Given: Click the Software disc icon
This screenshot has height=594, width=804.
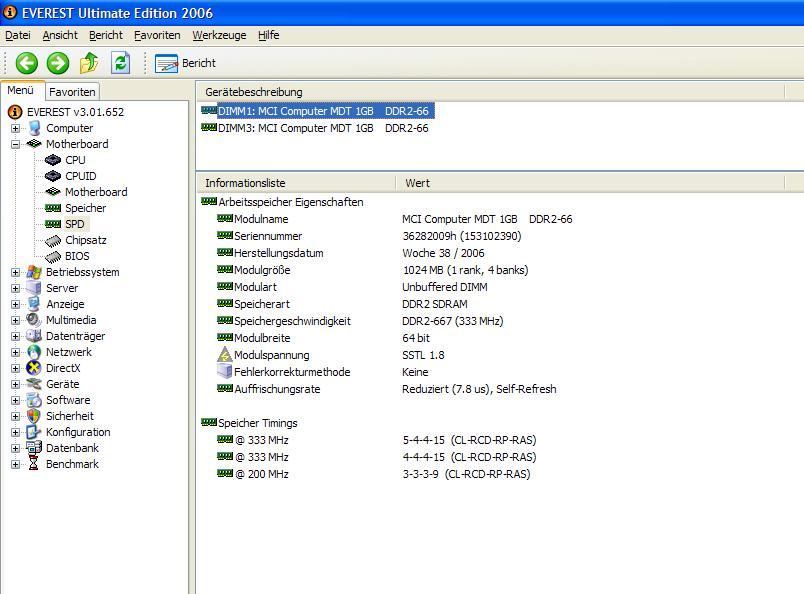Looking at the screenshot, I should click(x=34, y=400).
